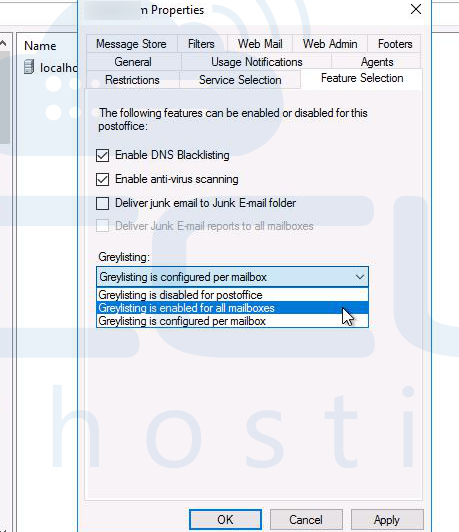459x532 pixels.
Task: Switch to the Footers tab
Action: click(x=395, y=44)
